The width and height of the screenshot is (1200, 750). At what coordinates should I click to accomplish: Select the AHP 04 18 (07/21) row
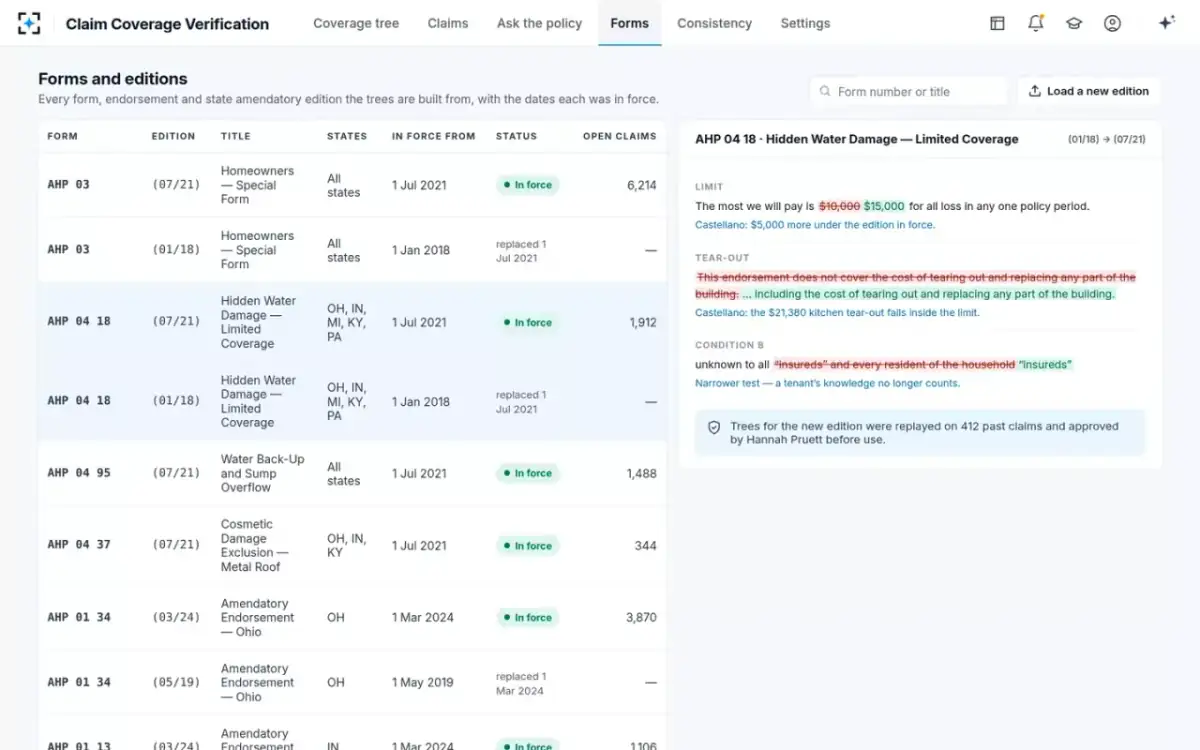(352, 322)
